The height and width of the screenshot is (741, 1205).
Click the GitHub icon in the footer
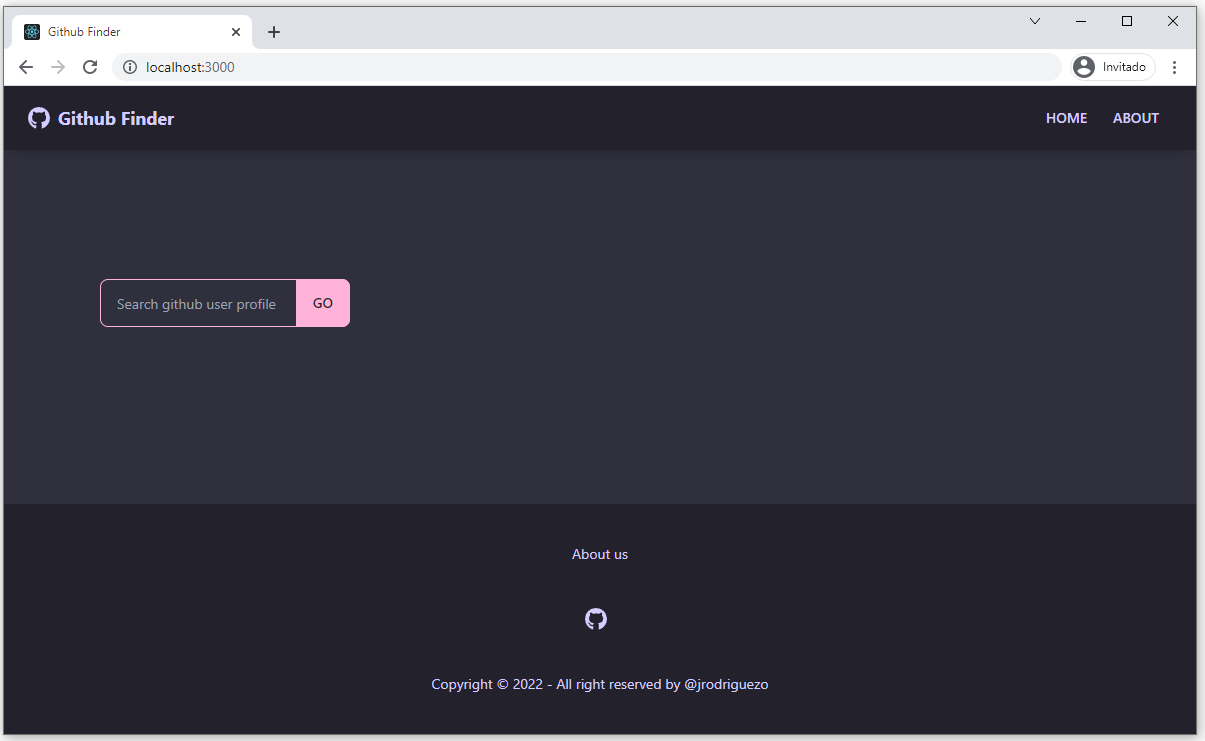596,619
